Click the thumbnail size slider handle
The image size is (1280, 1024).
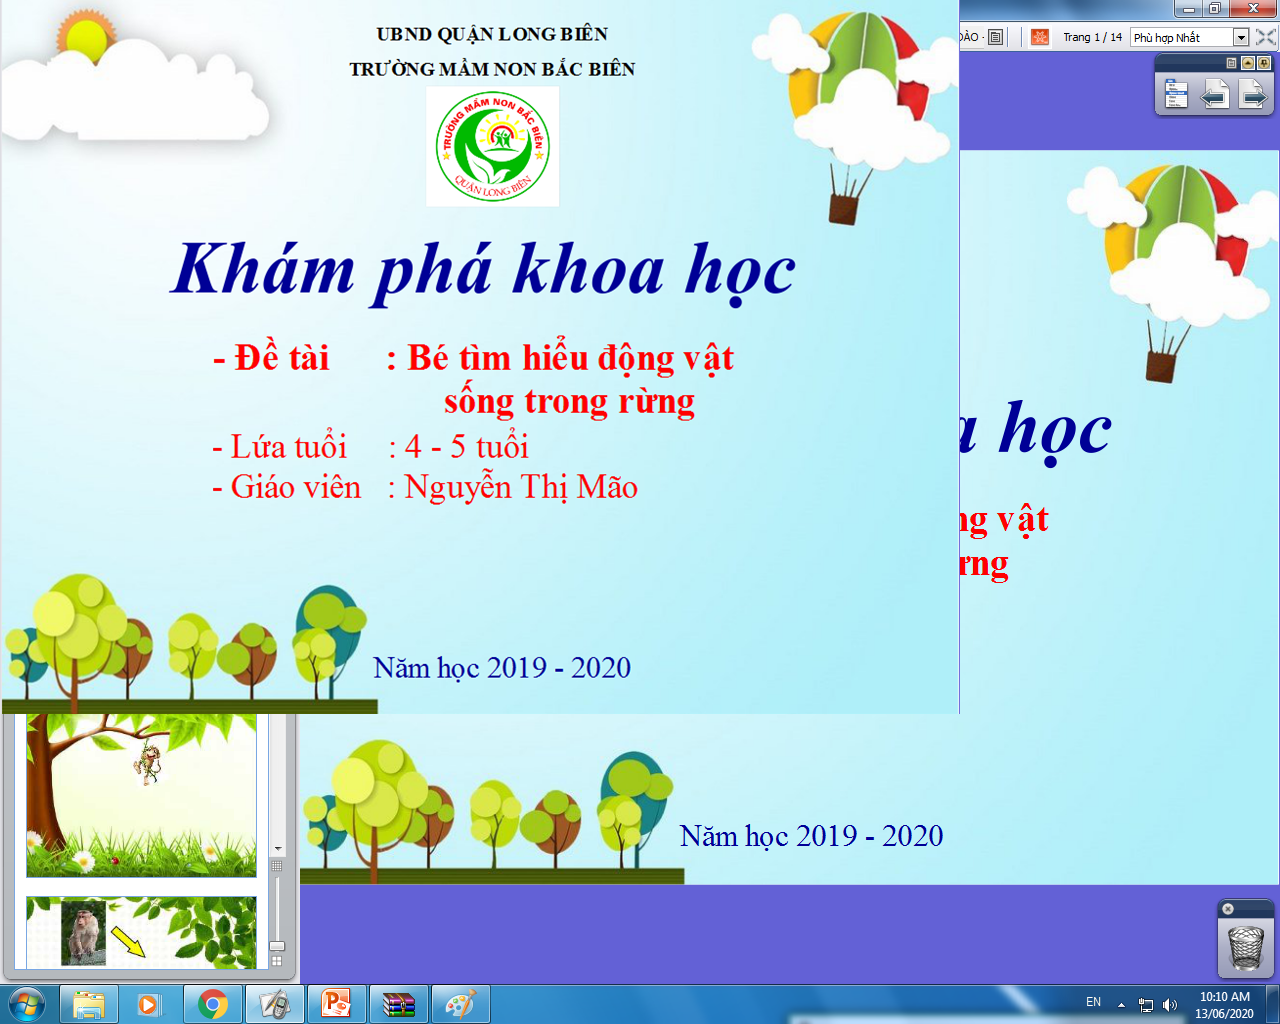(x=277, y=945)
